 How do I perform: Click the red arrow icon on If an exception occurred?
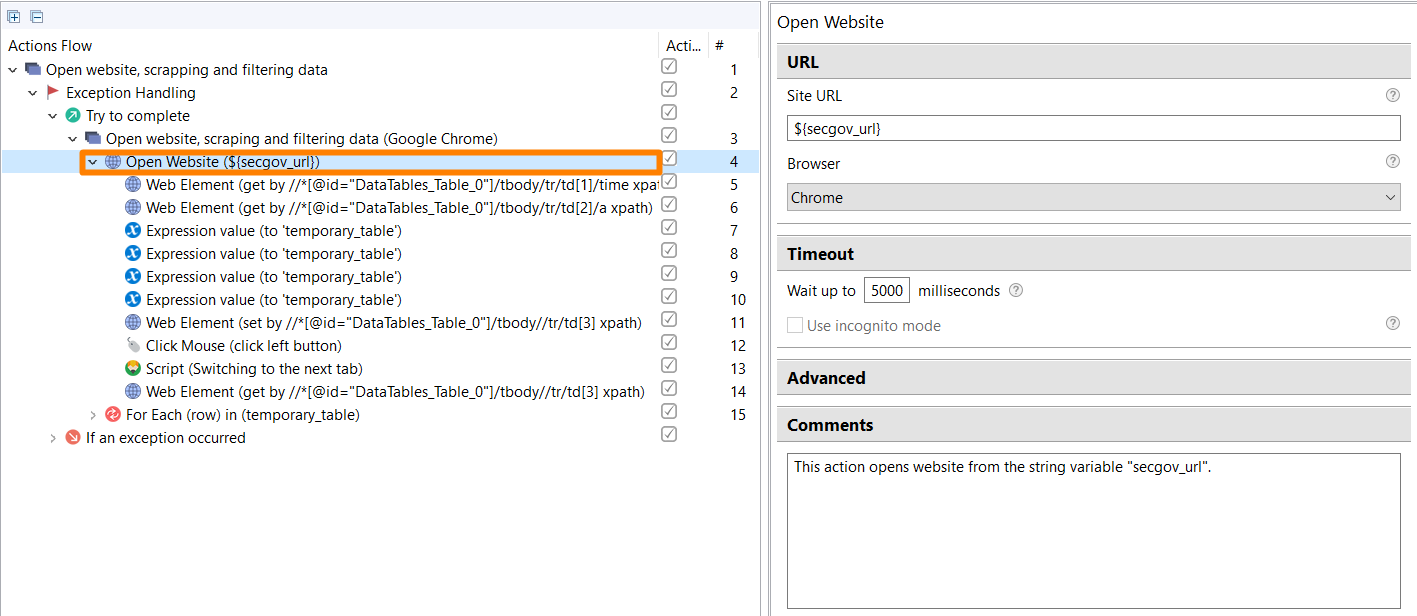[x=73, y=438]
